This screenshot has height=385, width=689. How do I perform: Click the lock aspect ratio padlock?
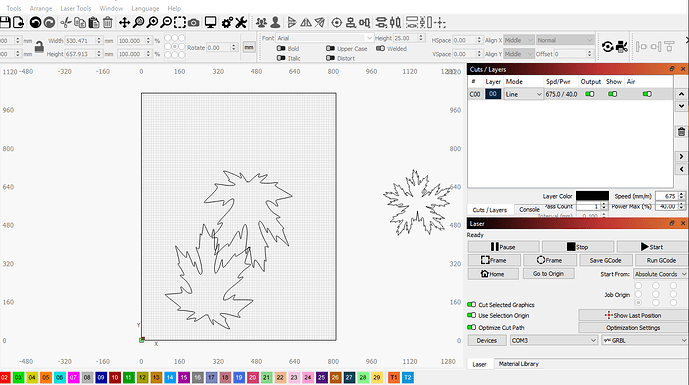[39, 47]
